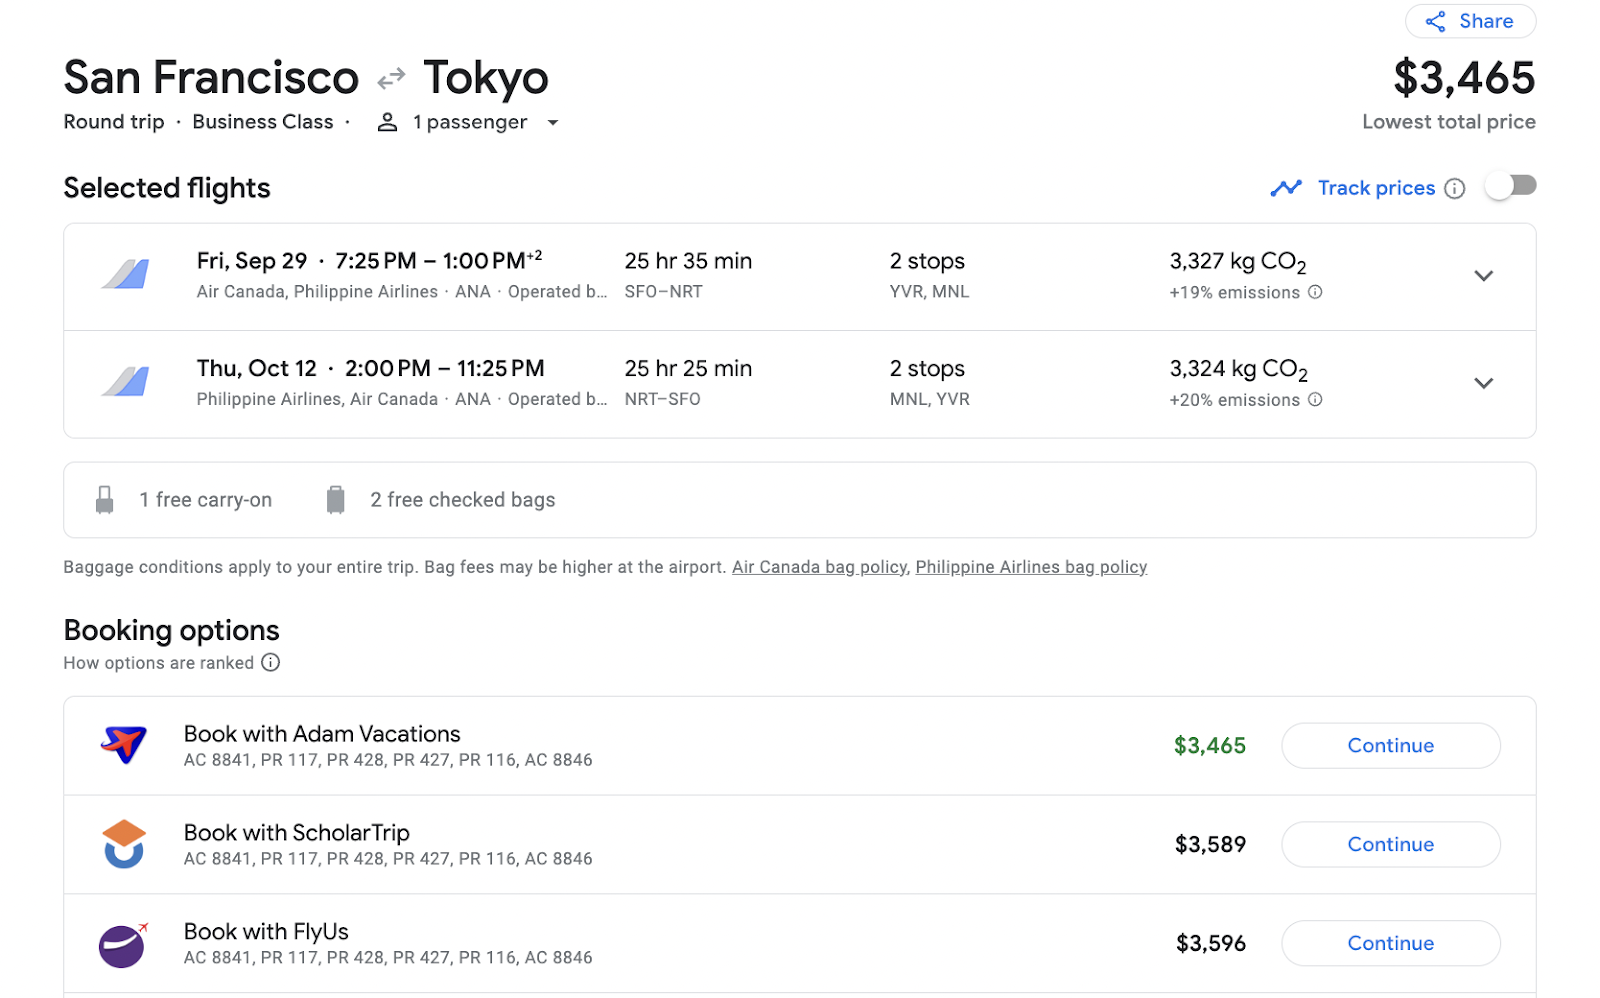The width and height of the screenshot is (1600, 998).
Task: Click the share icon beside Share
Action: point(1435,22)
